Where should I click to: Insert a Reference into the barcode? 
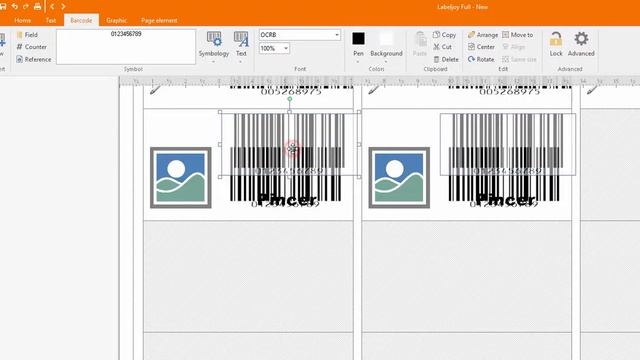34,59
